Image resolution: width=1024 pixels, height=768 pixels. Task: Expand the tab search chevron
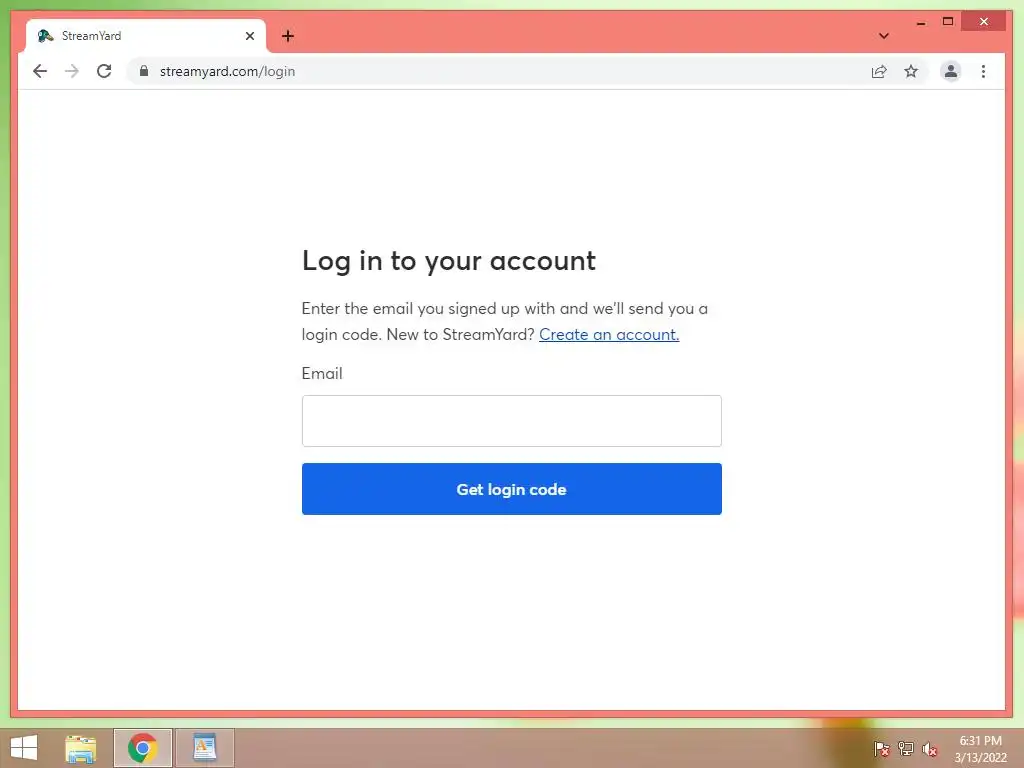click(x=884, y=36)
